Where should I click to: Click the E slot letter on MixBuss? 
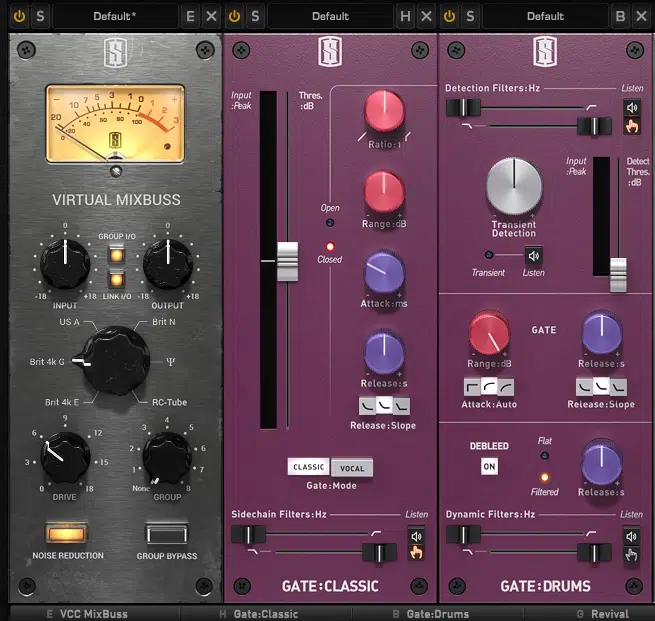tap(190, 16)
